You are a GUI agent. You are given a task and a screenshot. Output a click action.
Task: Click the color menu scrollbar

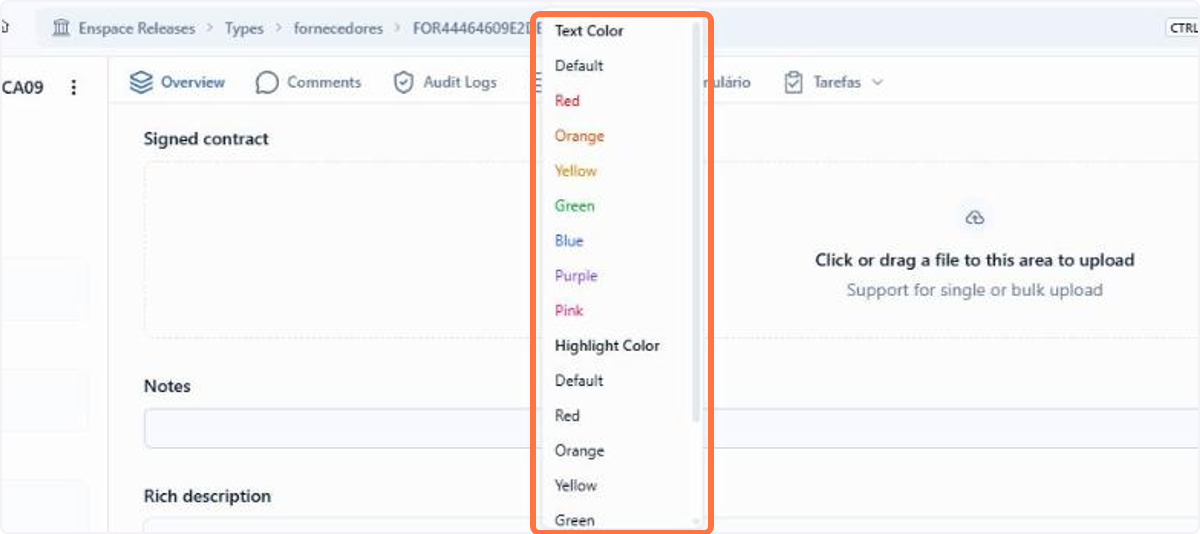pos(696,220)
